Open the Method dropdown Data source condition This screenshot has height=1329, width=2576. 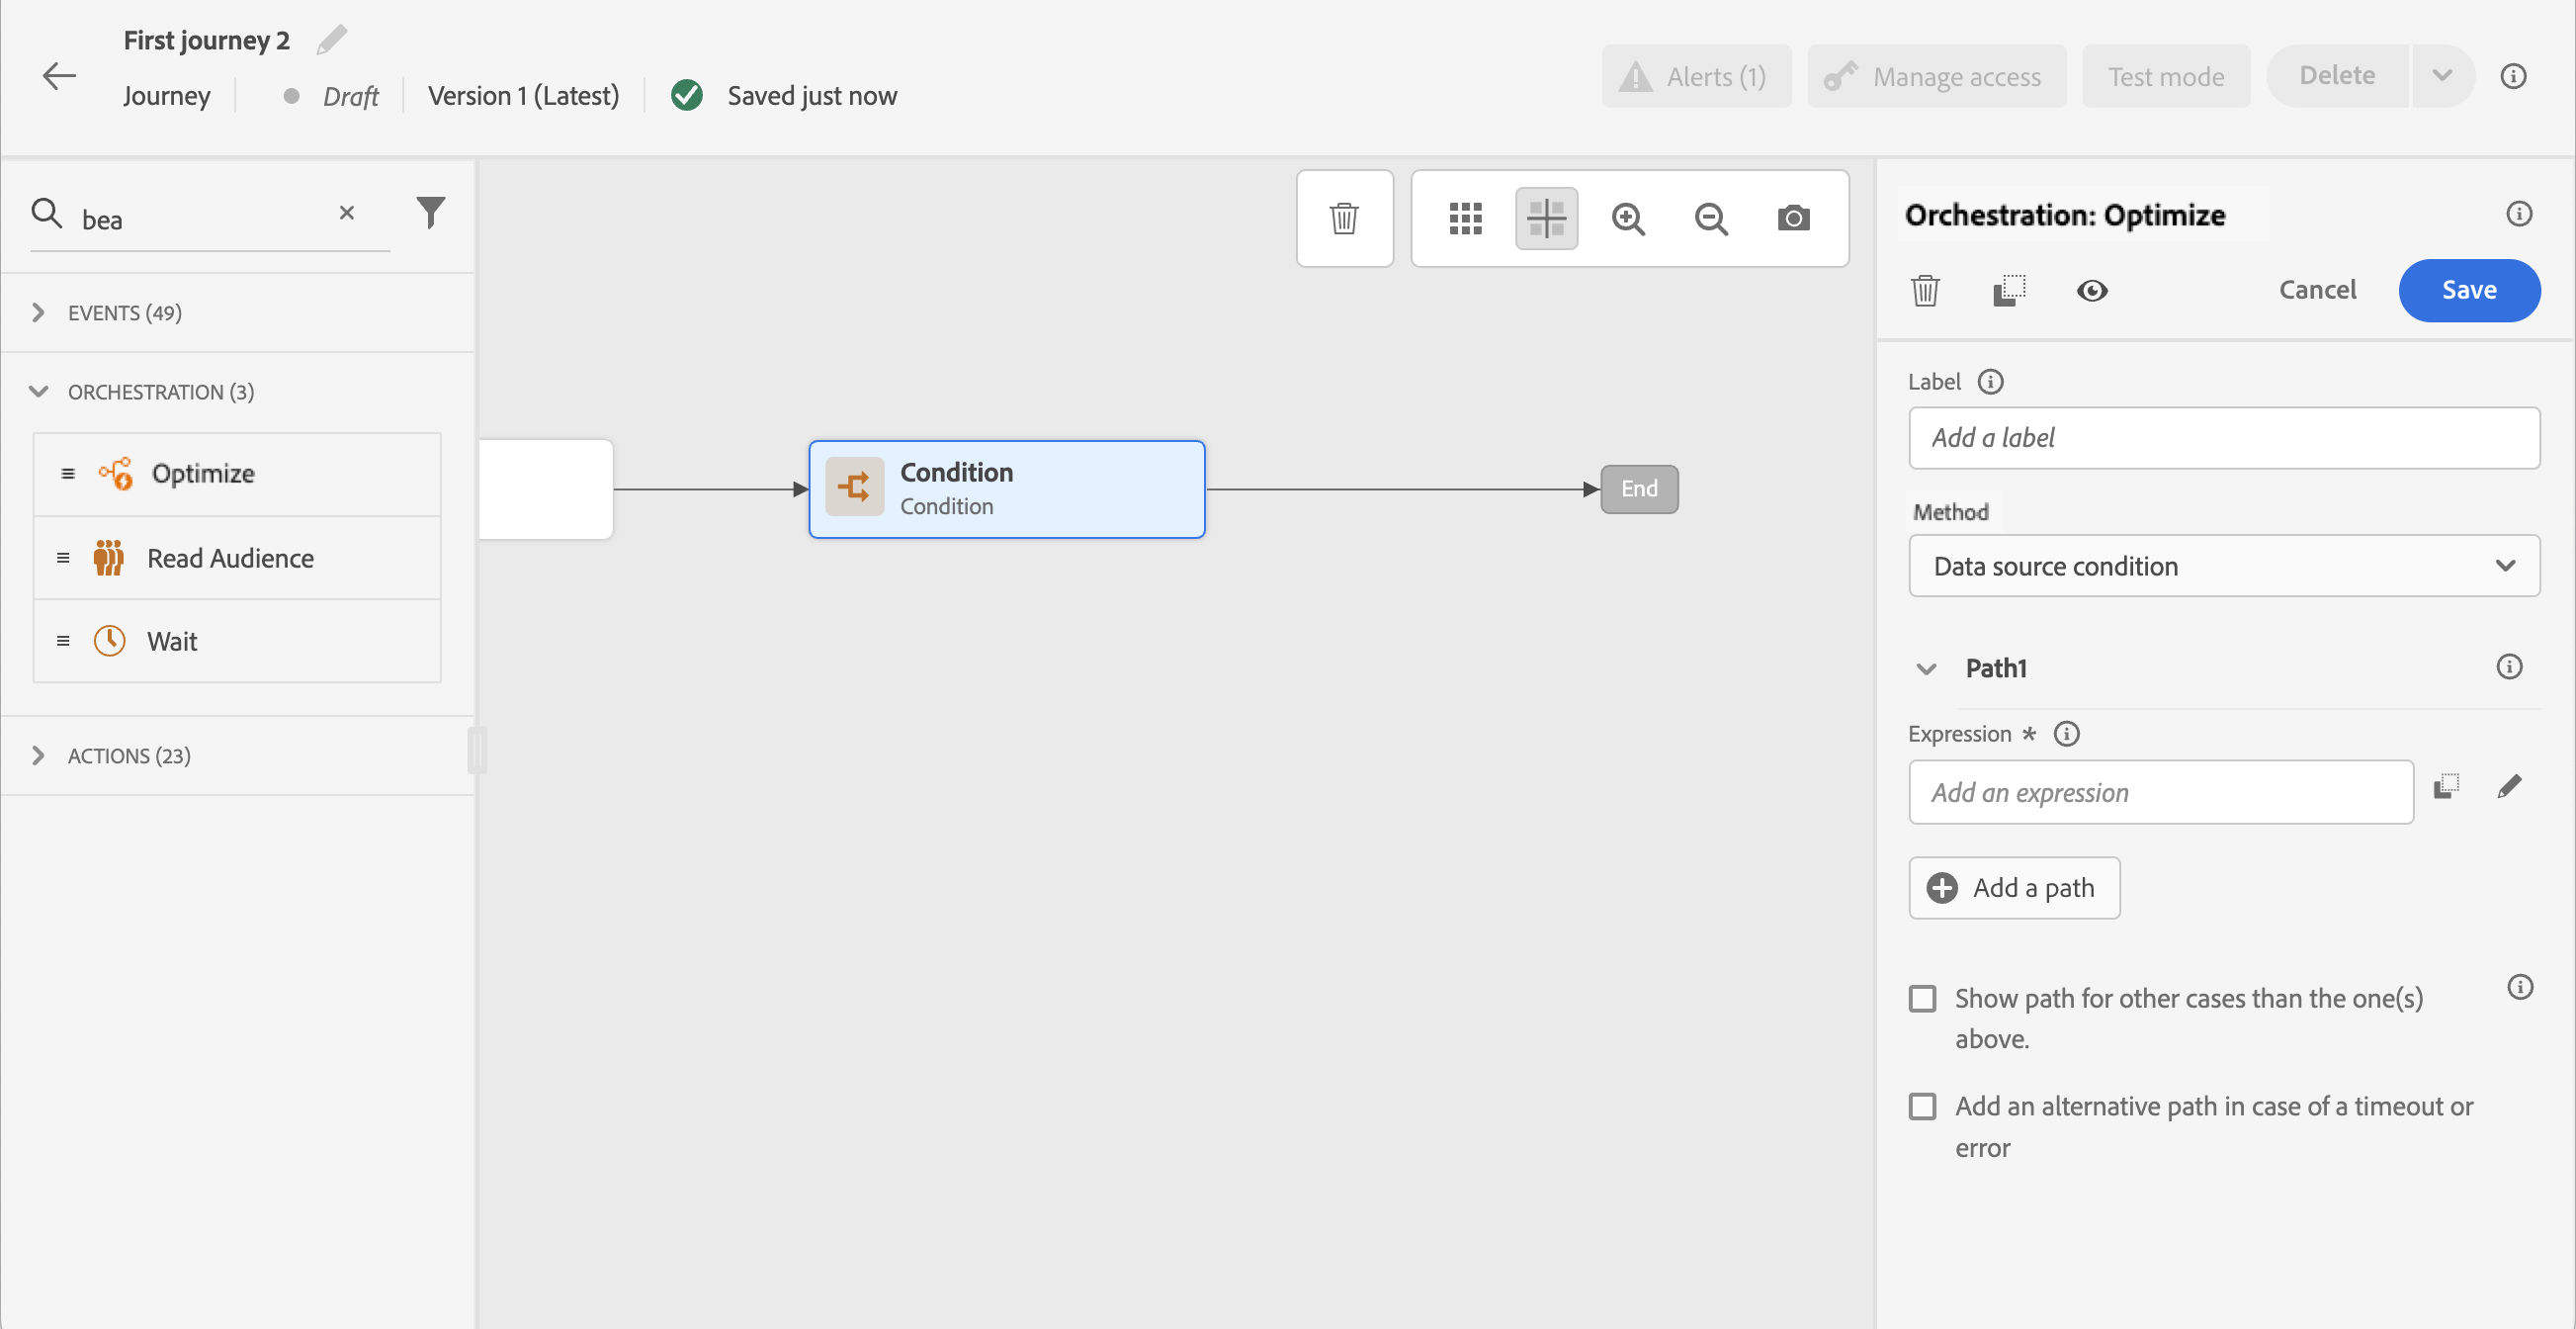point(2223,566)
